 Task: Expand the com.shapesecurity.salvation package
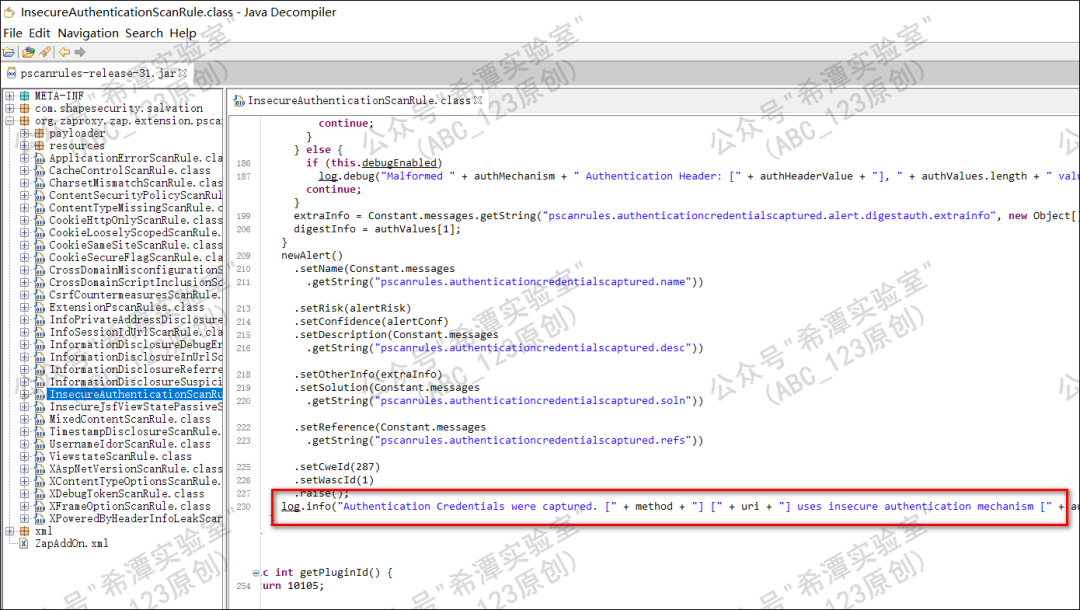(x=10, y=108)
